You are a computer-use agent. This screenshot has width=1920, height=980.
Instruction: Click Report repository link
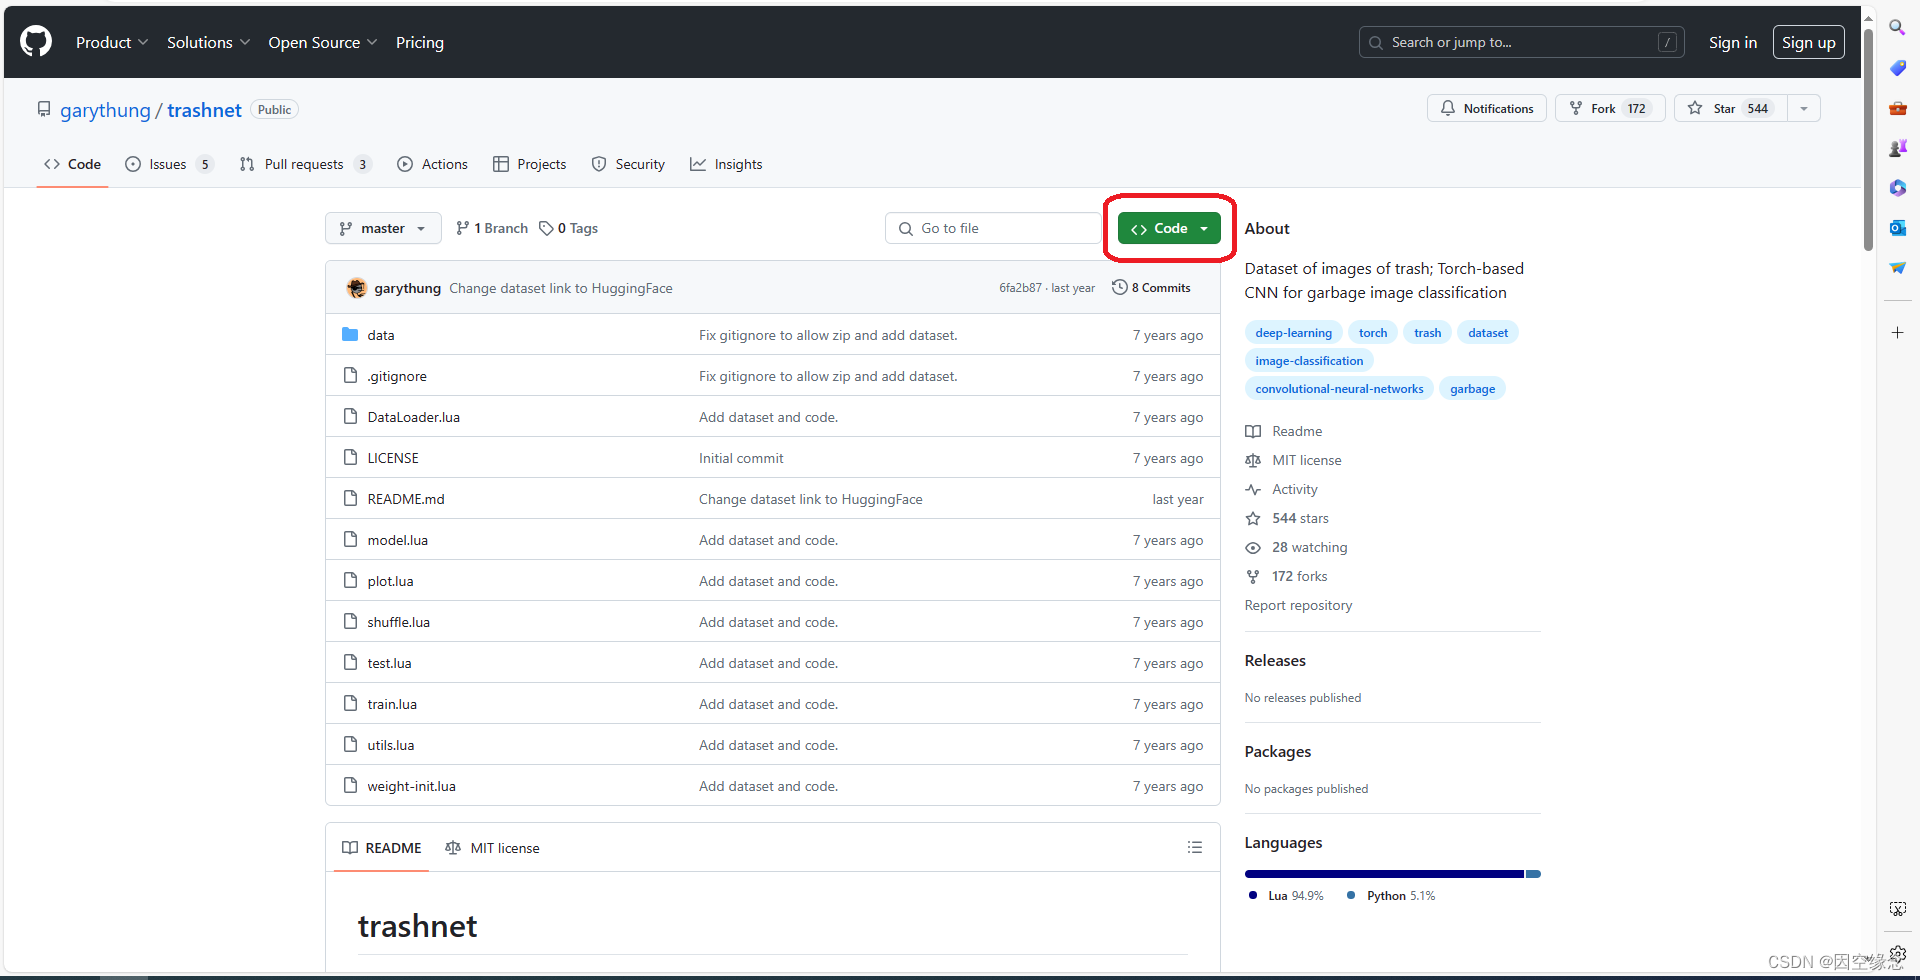pyautogui.click(x=1298, y=605)
